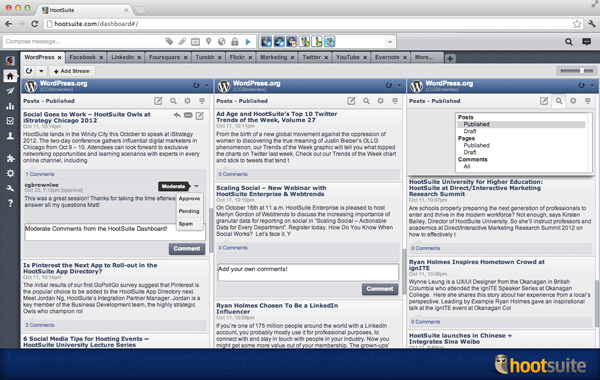Viewport: 600px width, 380px height.
Task: Expand the social profile picker dropdown
Action: (x=390, y=42)
